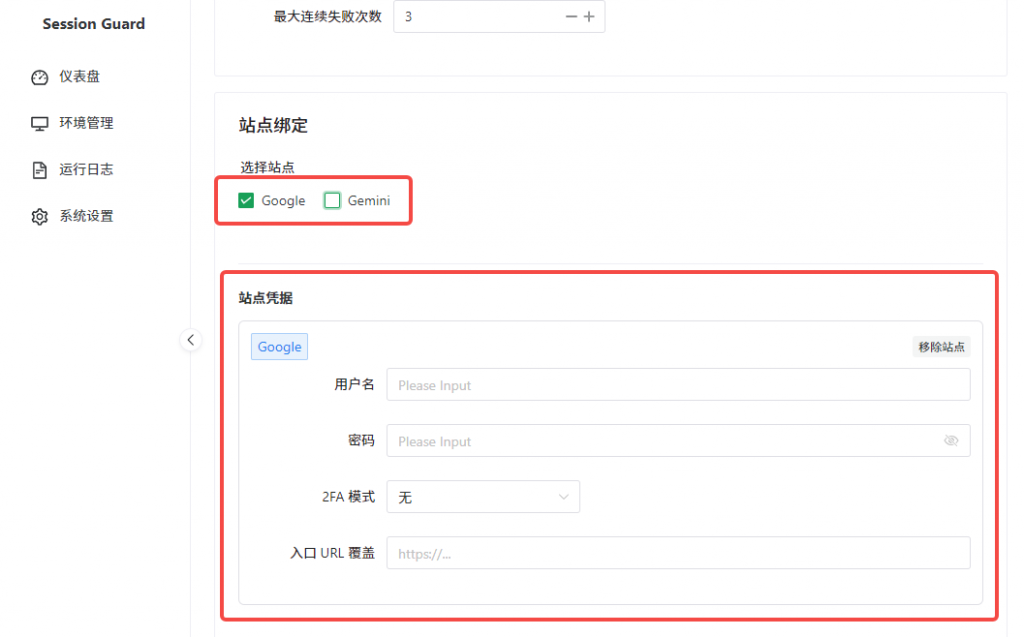This screenshot has height=637, width=1024.
Task: Uncheck the Google site checkbox
Action: (246, 201)
